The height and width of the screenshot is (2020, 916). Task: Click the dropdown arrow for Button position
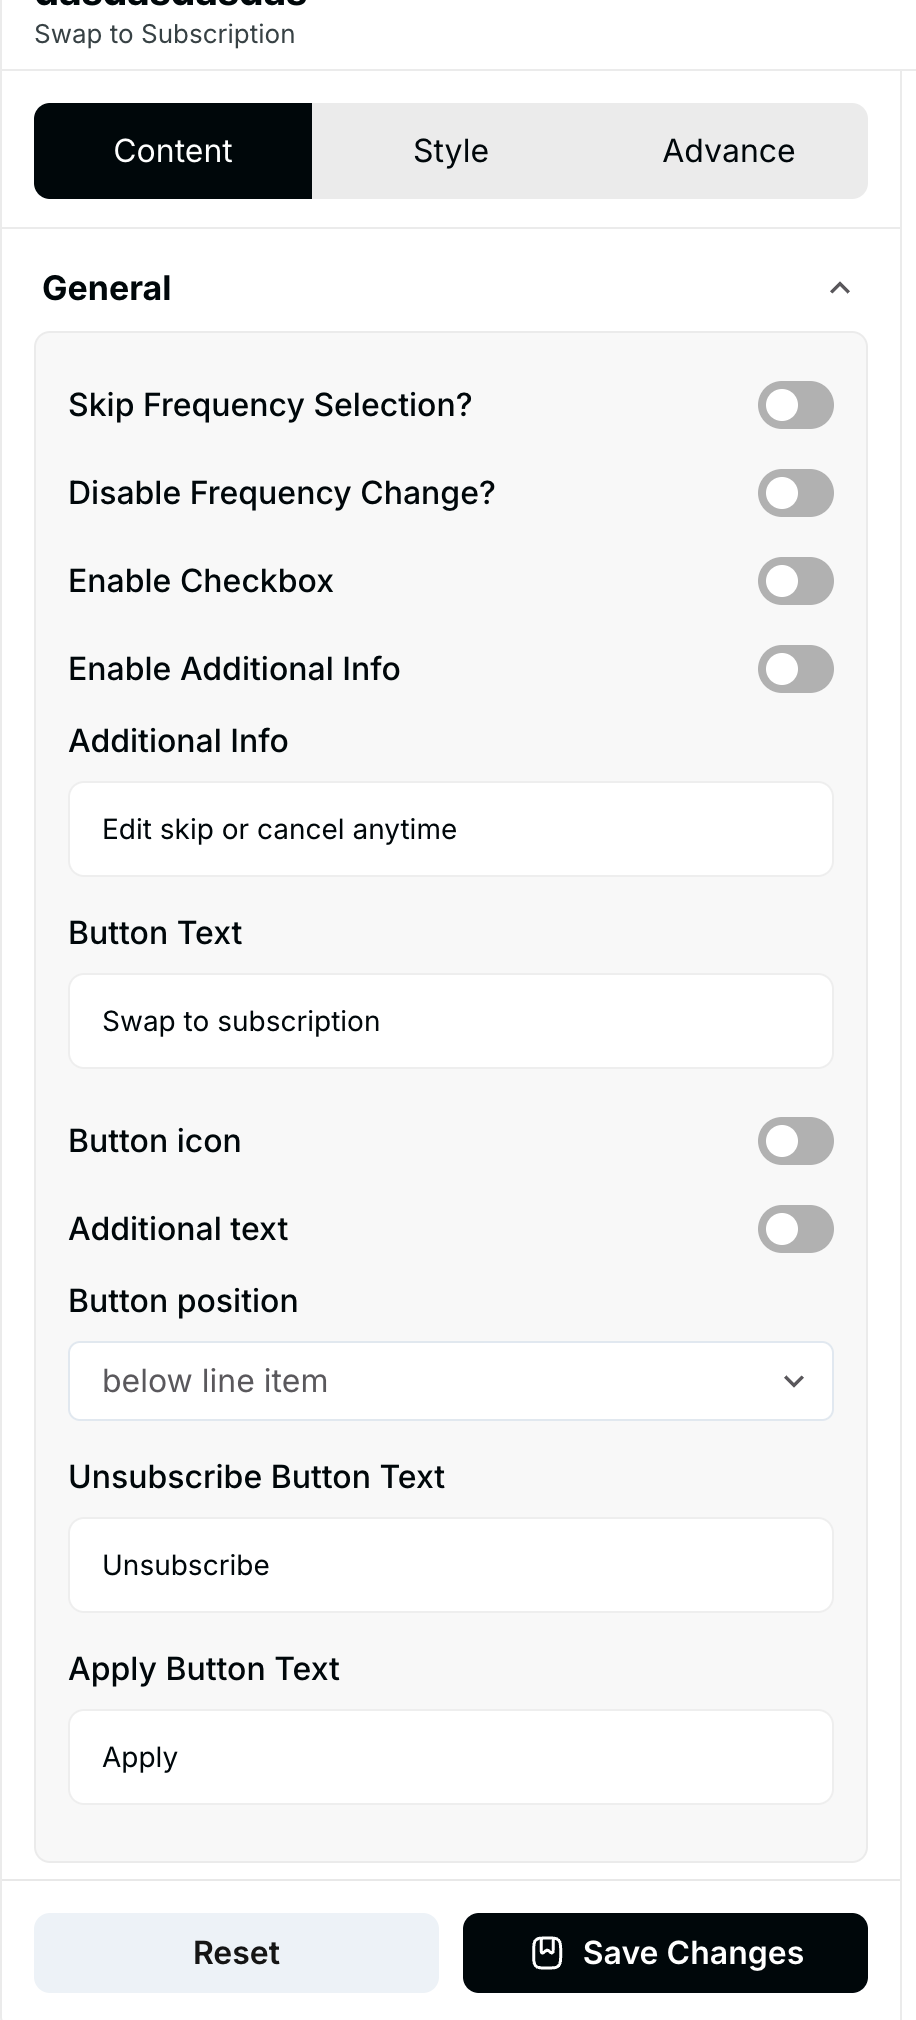(x=794, y=1381)
